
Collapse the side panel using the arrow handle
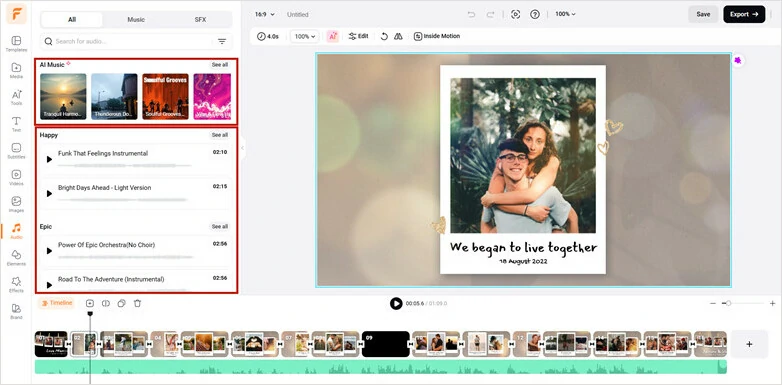click(x=242, y=148)
